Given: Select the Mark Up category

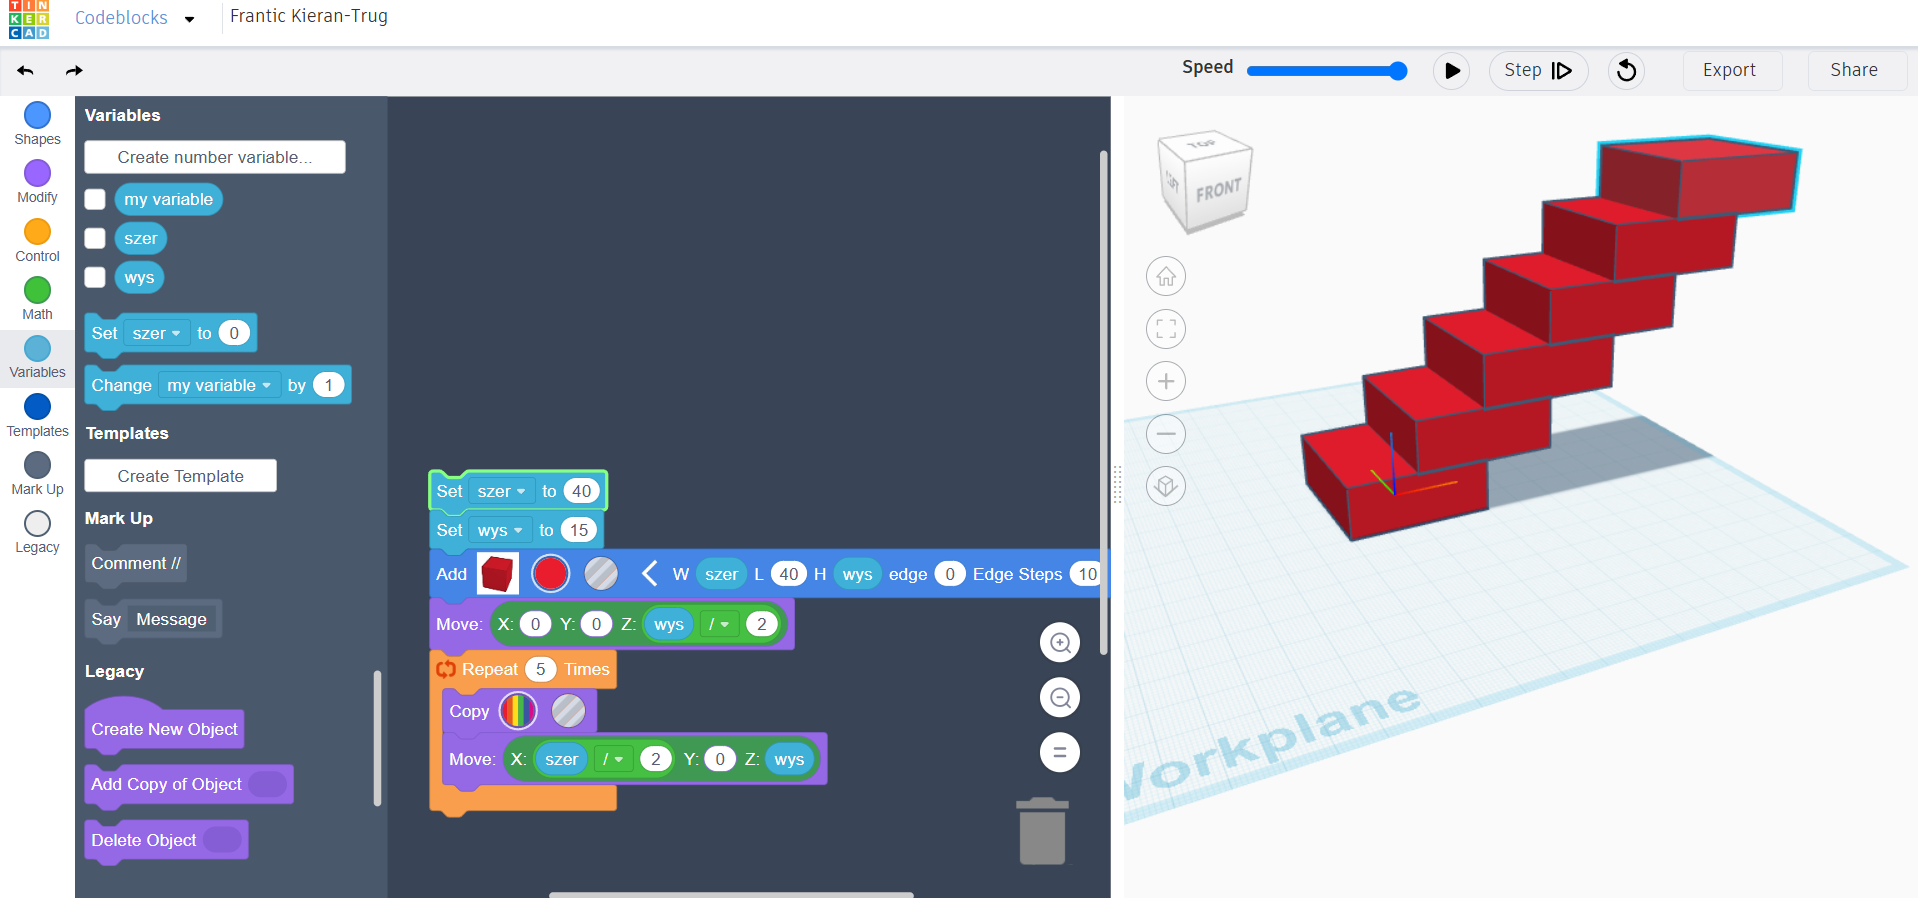Looking at the screenshot, I should click(x=37, y=474).
